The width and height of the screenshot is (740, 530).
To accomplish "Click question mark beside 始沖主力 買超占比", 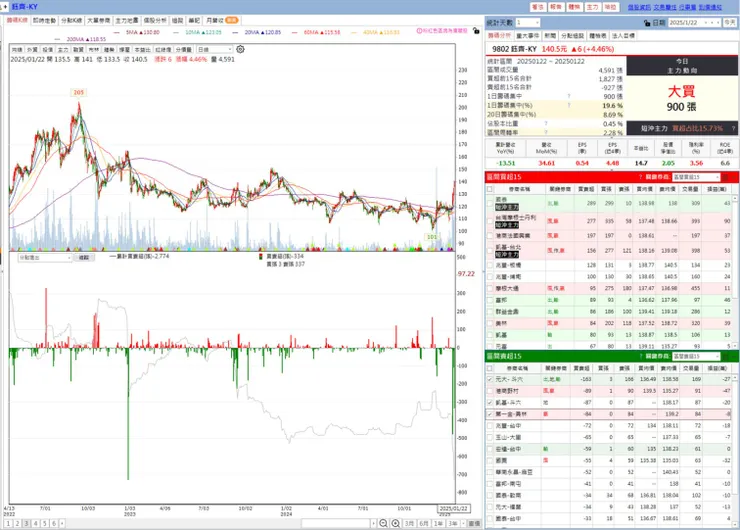I will coord(733,128).
